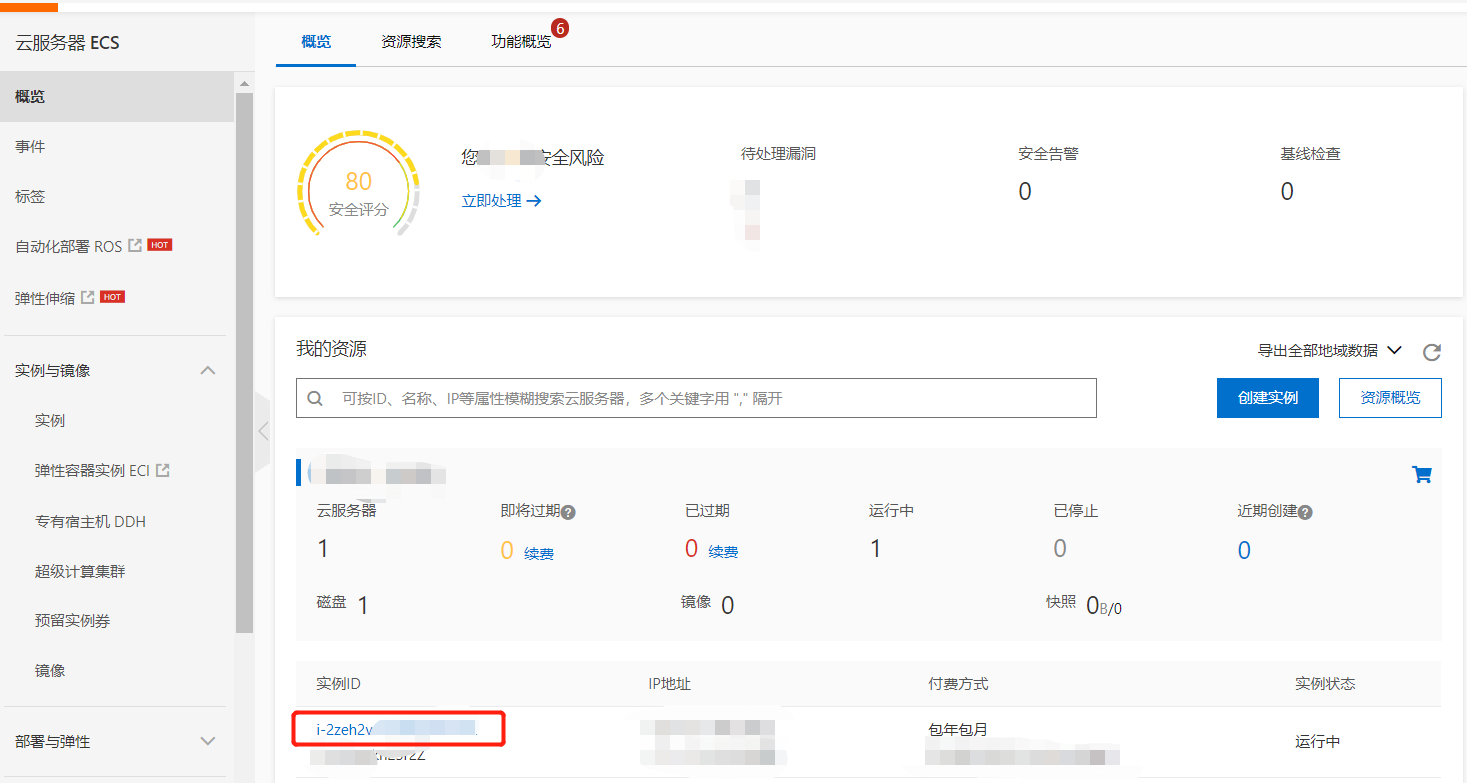This screenshot has height=783, width=1467.
Task: Click the 待处理漏洞 label
Action: pos(778,154)
